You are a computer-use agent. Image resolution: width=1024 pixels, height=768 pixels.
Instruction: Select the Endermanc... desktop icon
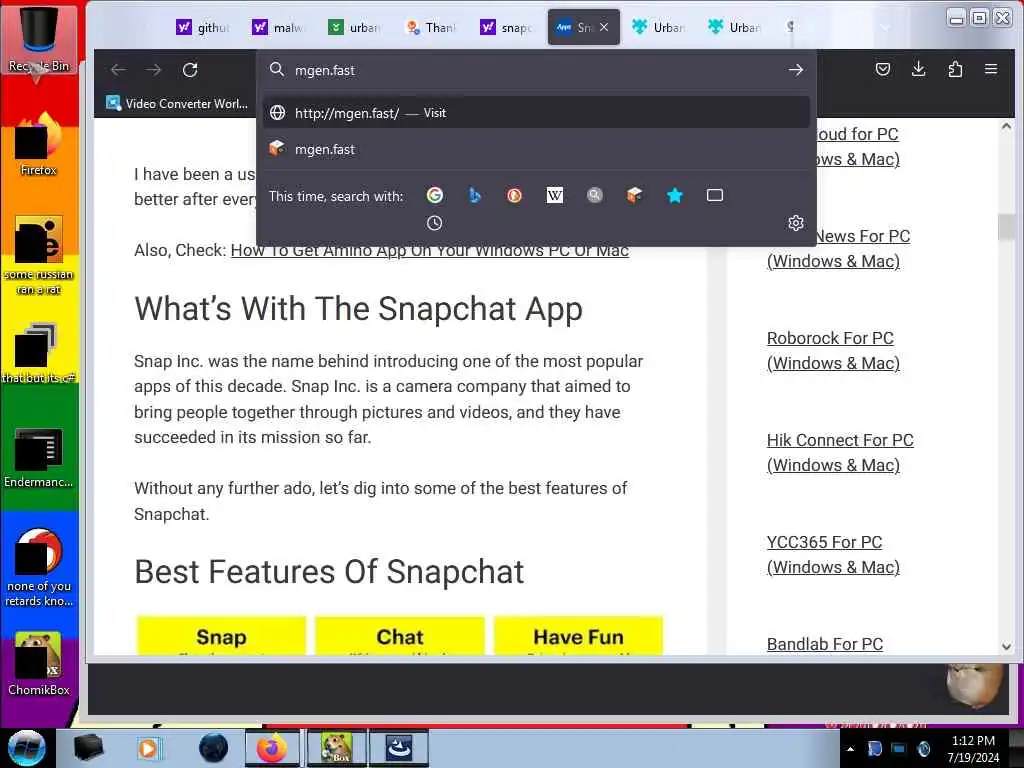pyautogui.click(x=39, y=457)
